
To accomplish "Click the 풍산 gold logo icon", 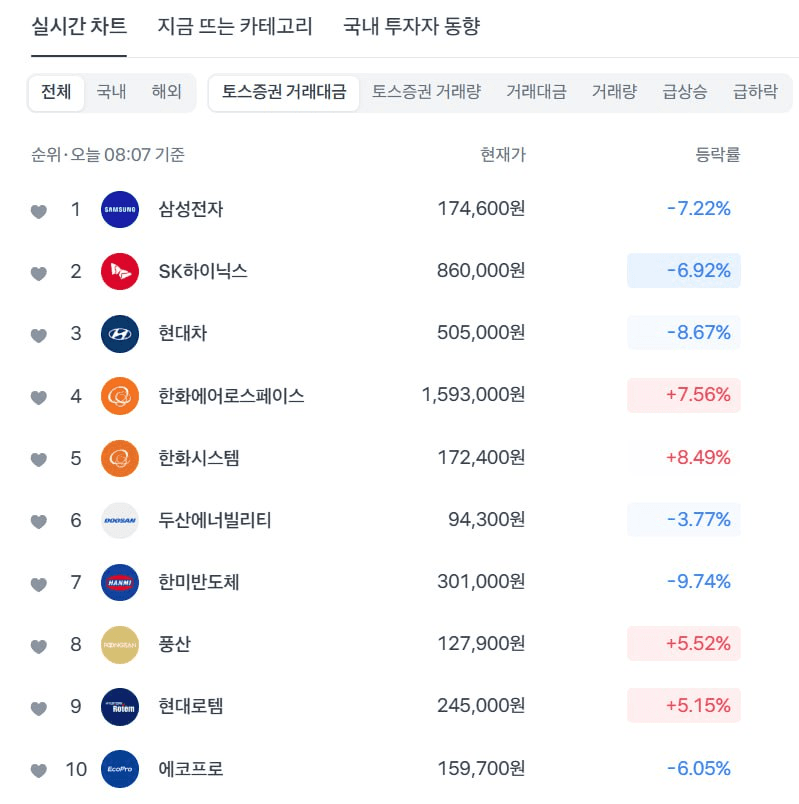I will pos(120,645).
